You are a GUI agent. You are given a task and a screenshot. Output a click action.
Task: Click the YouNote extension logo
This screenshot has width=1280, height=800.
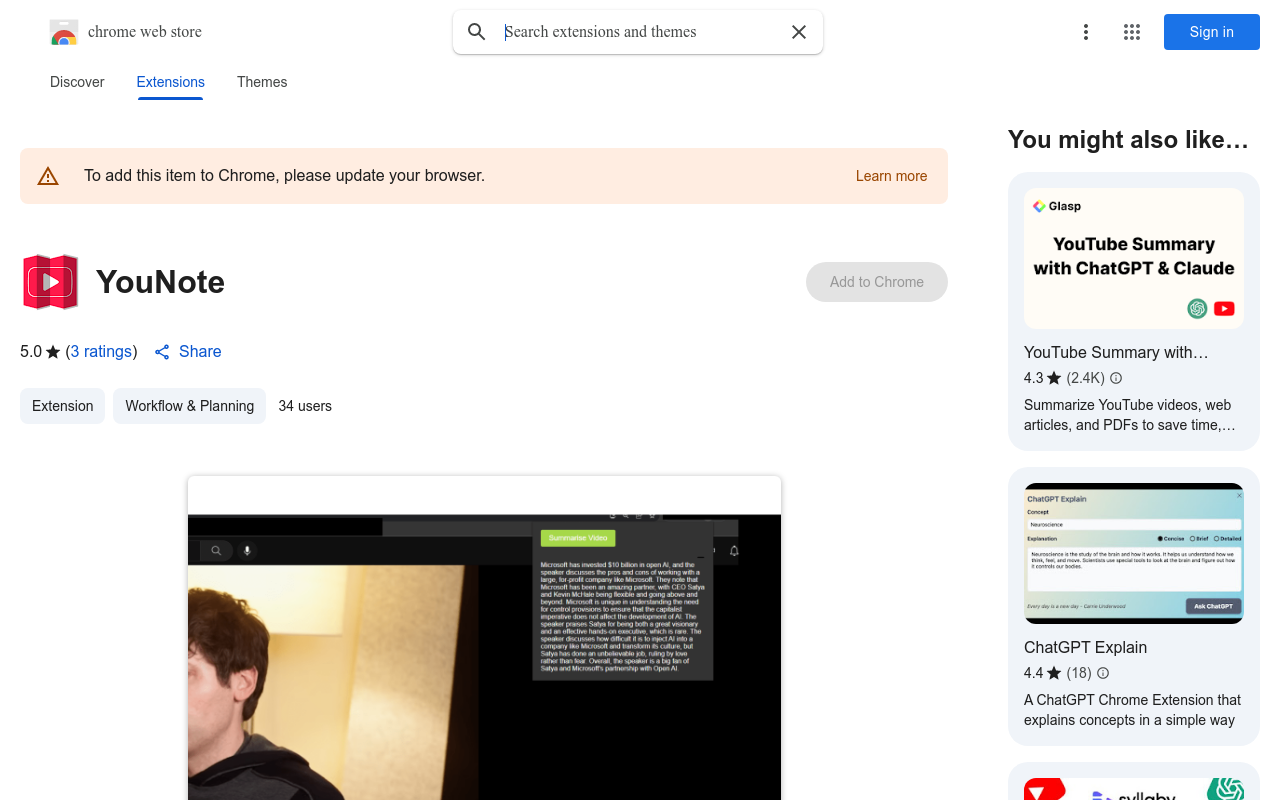tap(50, 282)
